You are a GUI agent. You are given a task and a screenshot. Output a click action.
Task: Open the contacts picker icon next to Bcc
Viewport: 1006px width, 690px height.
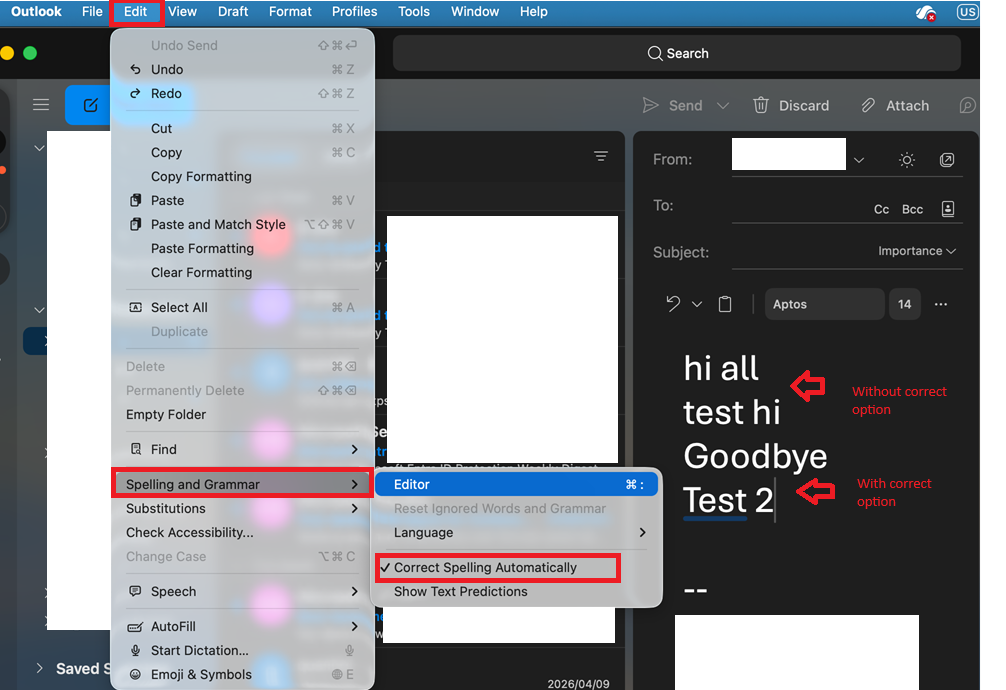pos(948,209)
